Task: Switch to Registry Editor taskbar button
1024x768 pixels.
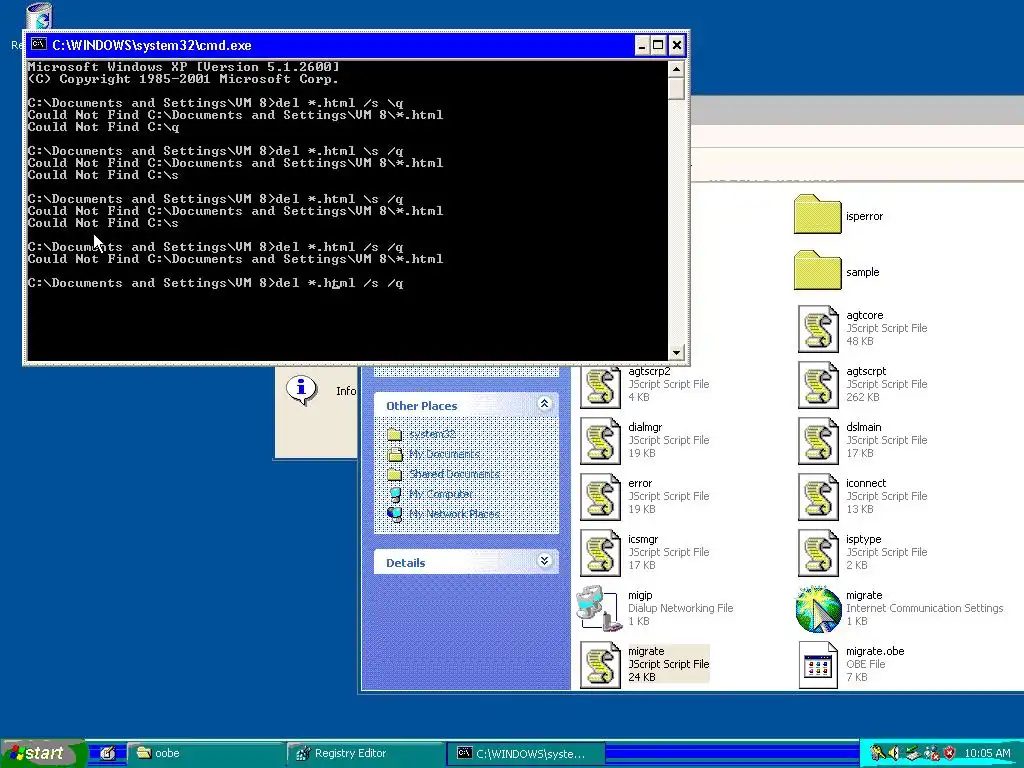Action: coord(366,753)
